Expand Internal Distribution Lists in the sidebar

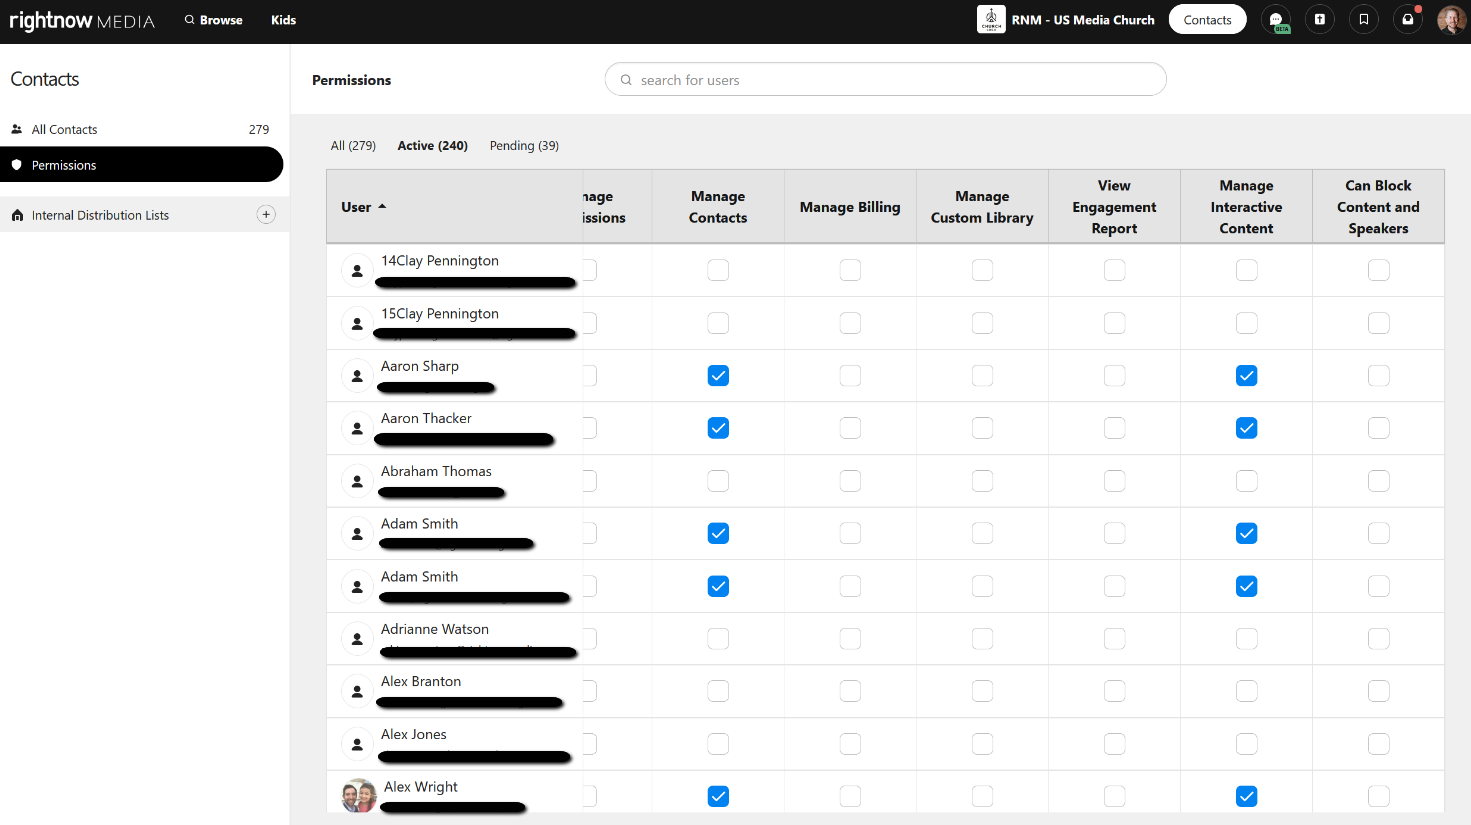[x=100, y=214]
